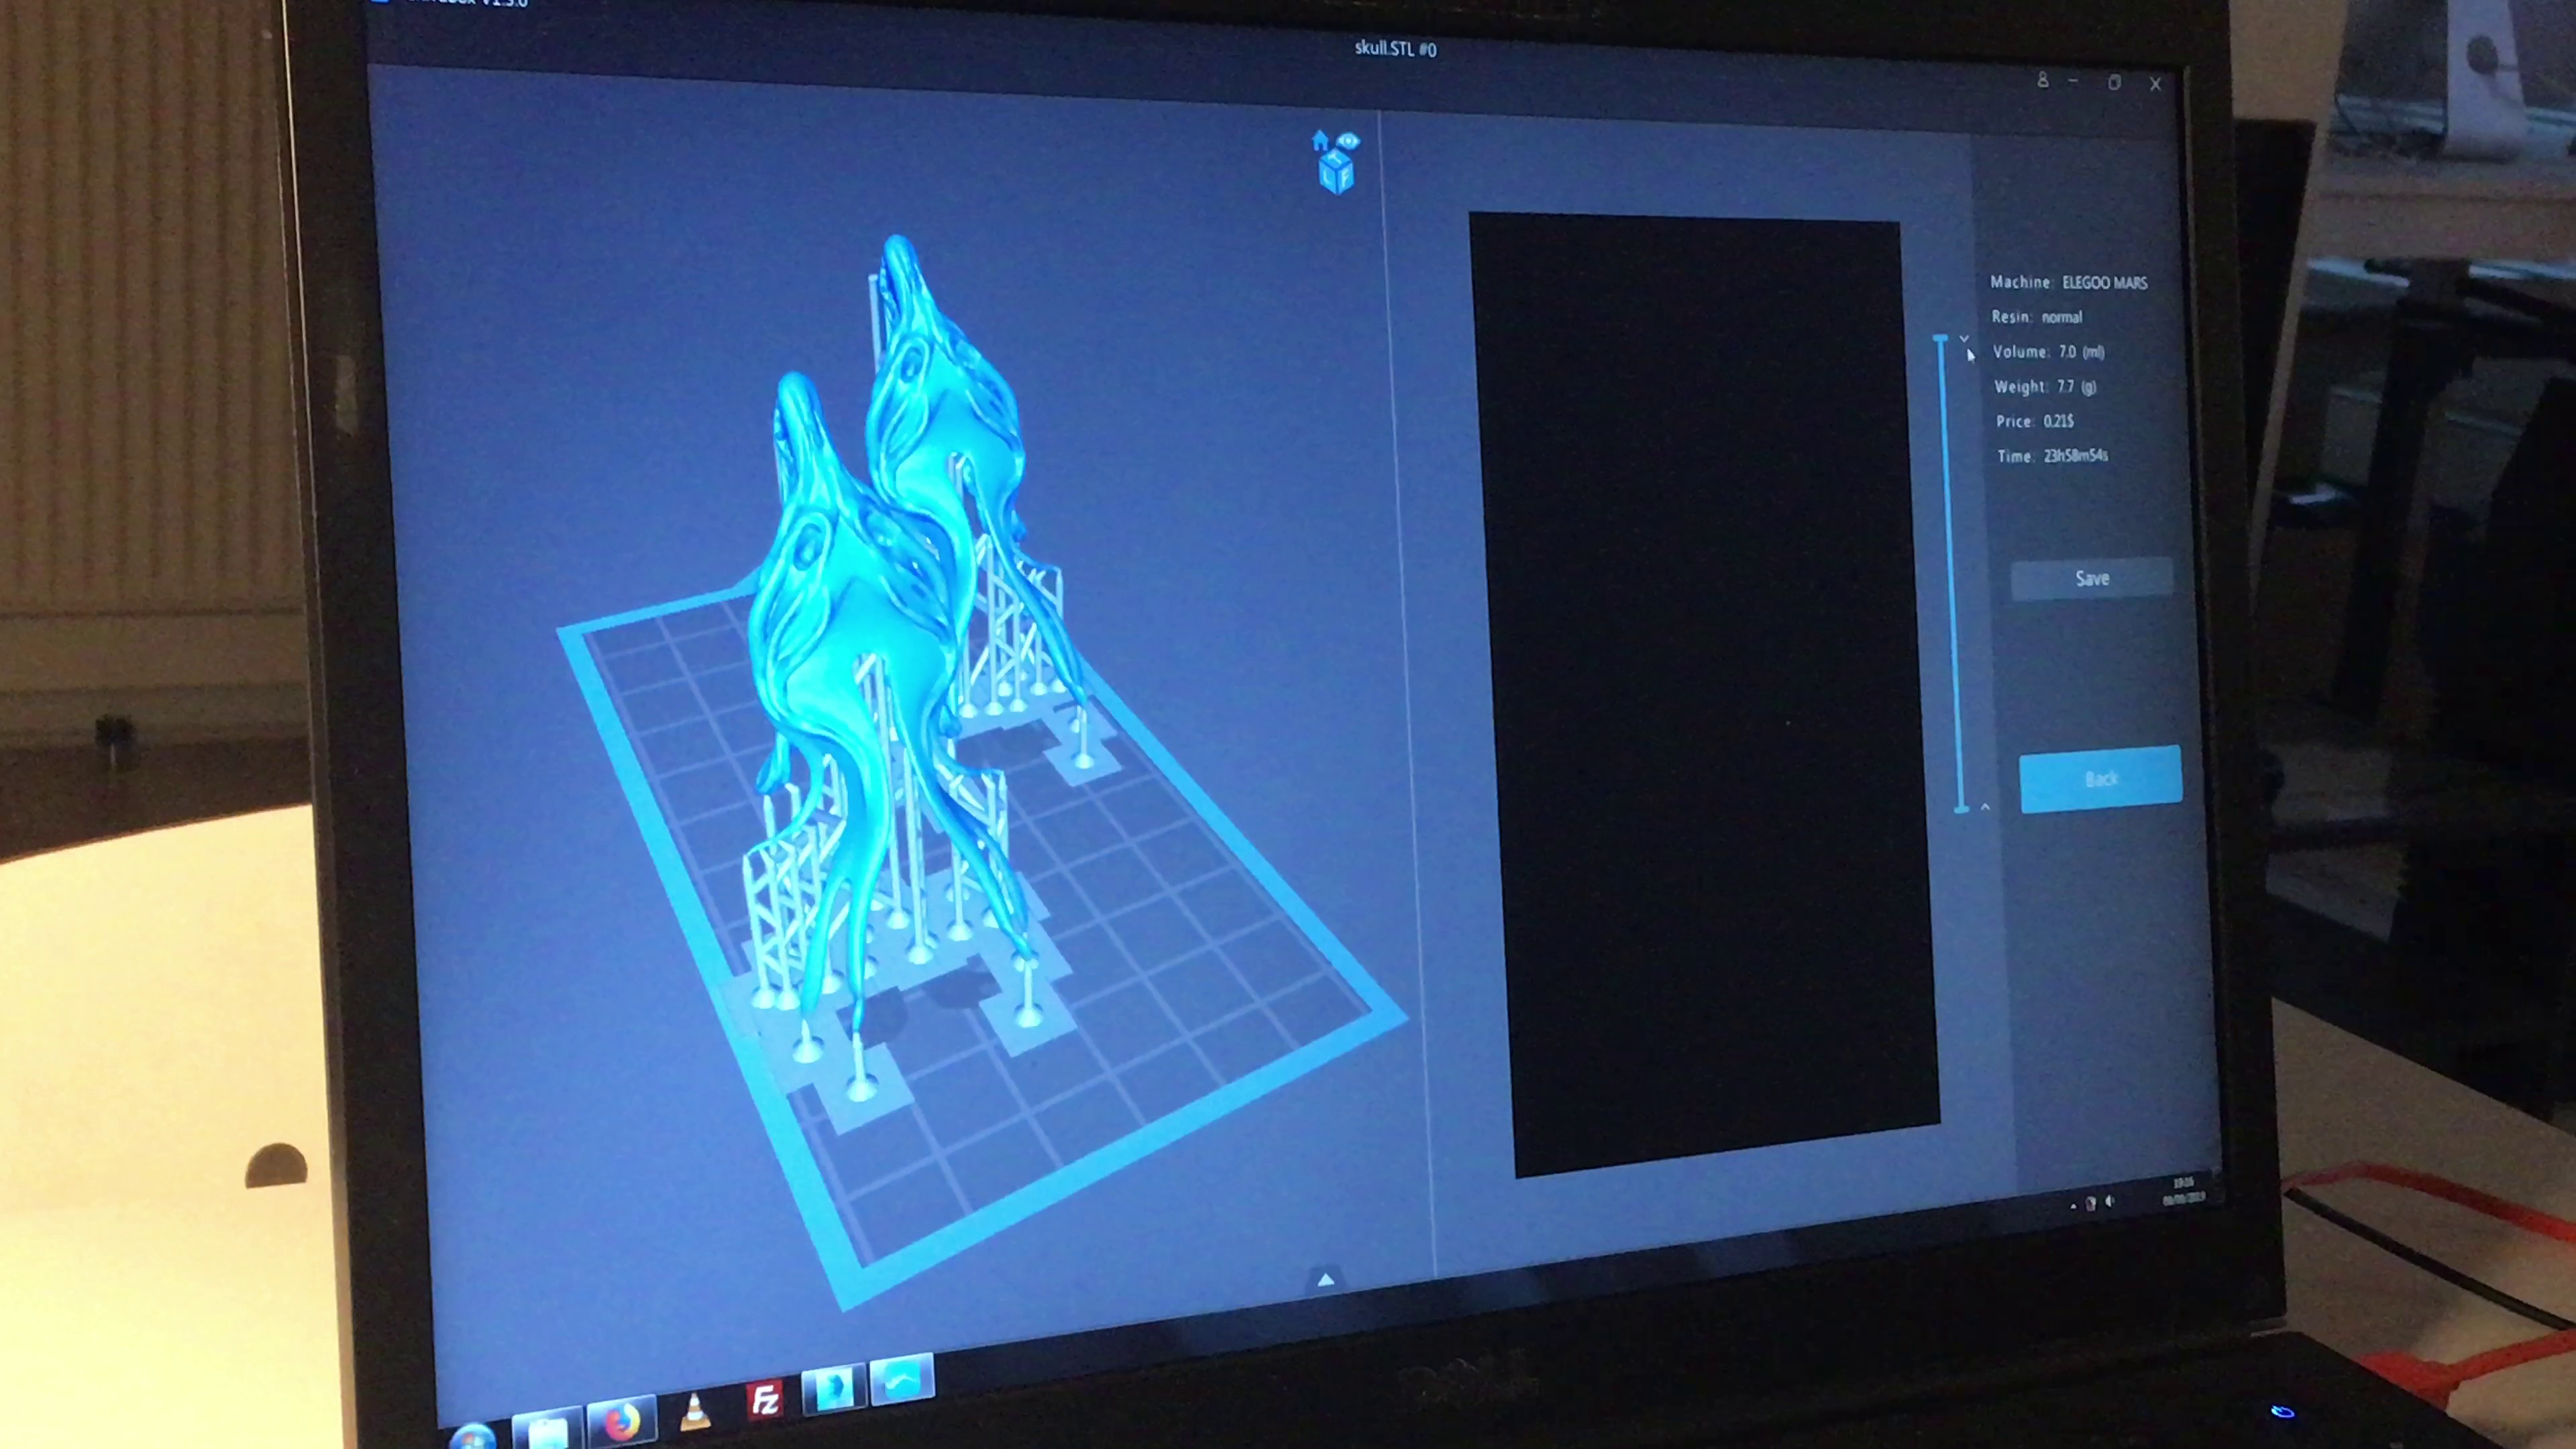Maximize the slicer window
This screenshot has height=1449, width=2576.
[x=2114, y=83]
